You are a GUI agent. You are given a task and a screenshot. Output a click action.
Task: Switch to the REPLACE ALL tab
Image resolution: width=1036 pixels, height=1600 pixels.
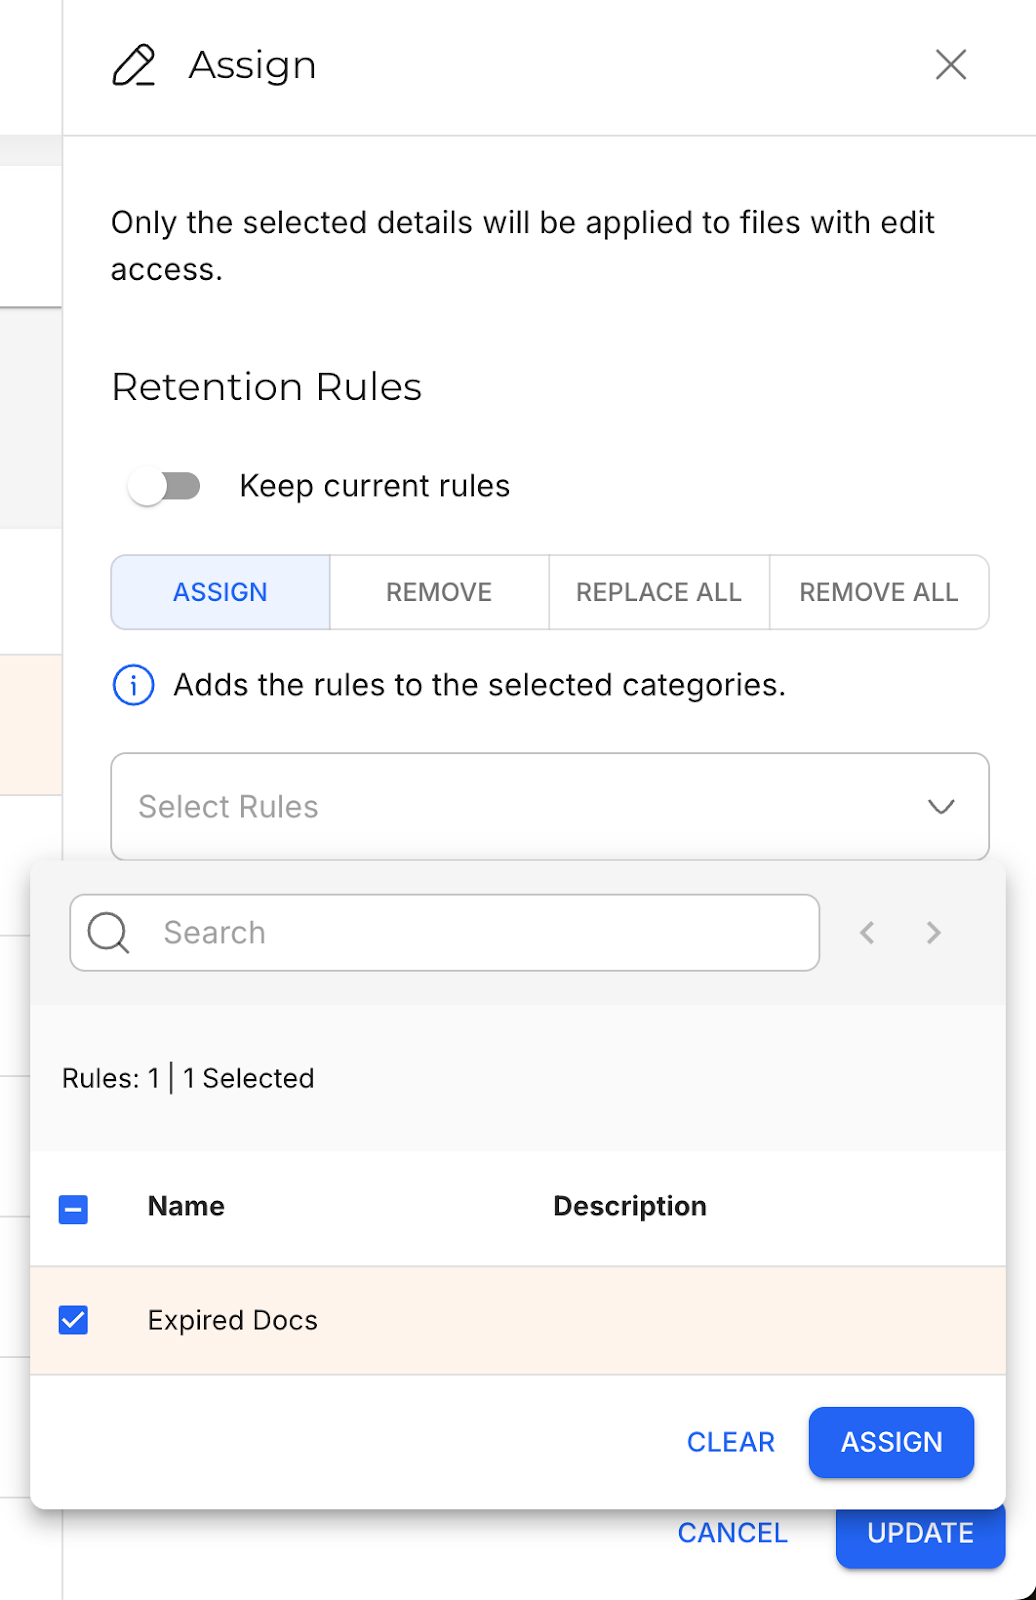(x=659, y=592)
